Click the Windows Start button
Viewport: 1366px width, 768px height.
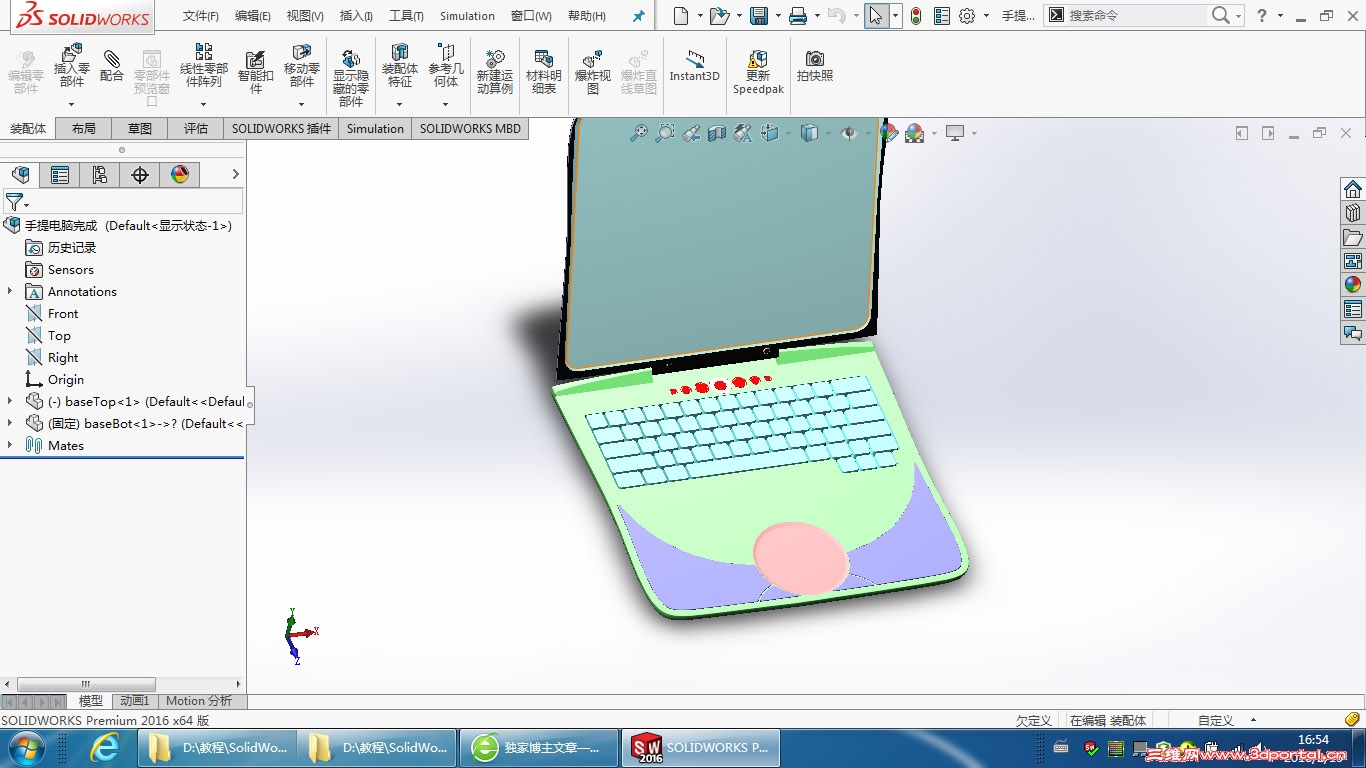[x=25, y=747]
